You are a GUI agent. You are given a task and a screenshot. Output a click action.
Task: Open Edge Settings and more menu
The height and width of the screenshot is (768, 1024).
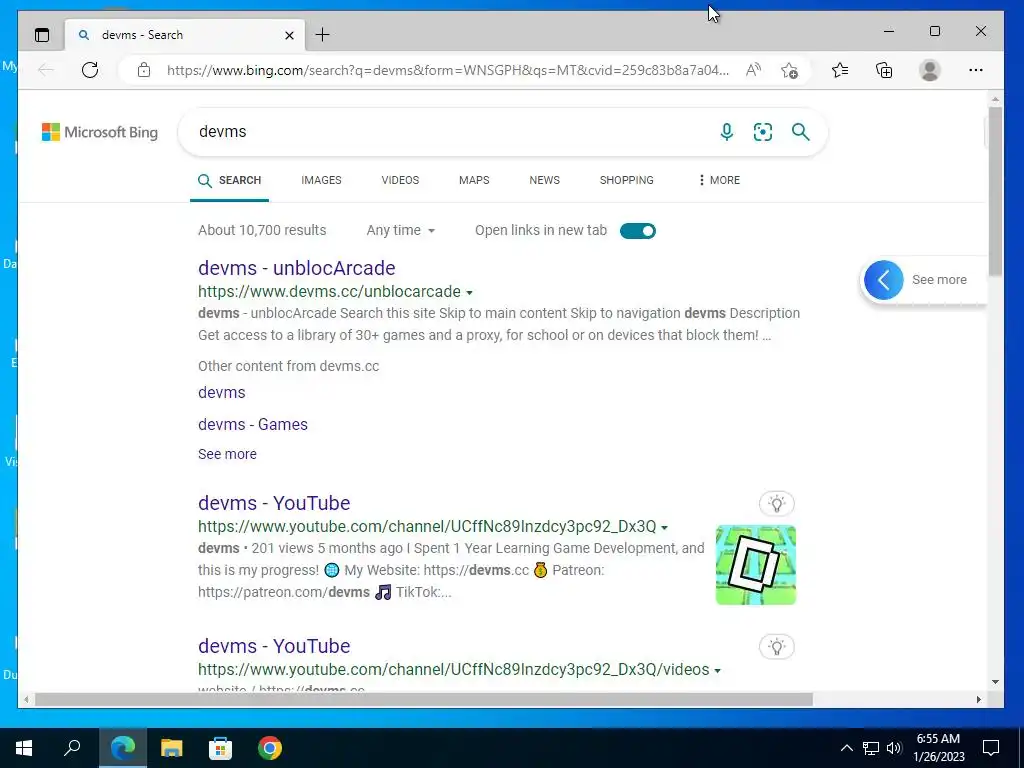pos(976,70)
